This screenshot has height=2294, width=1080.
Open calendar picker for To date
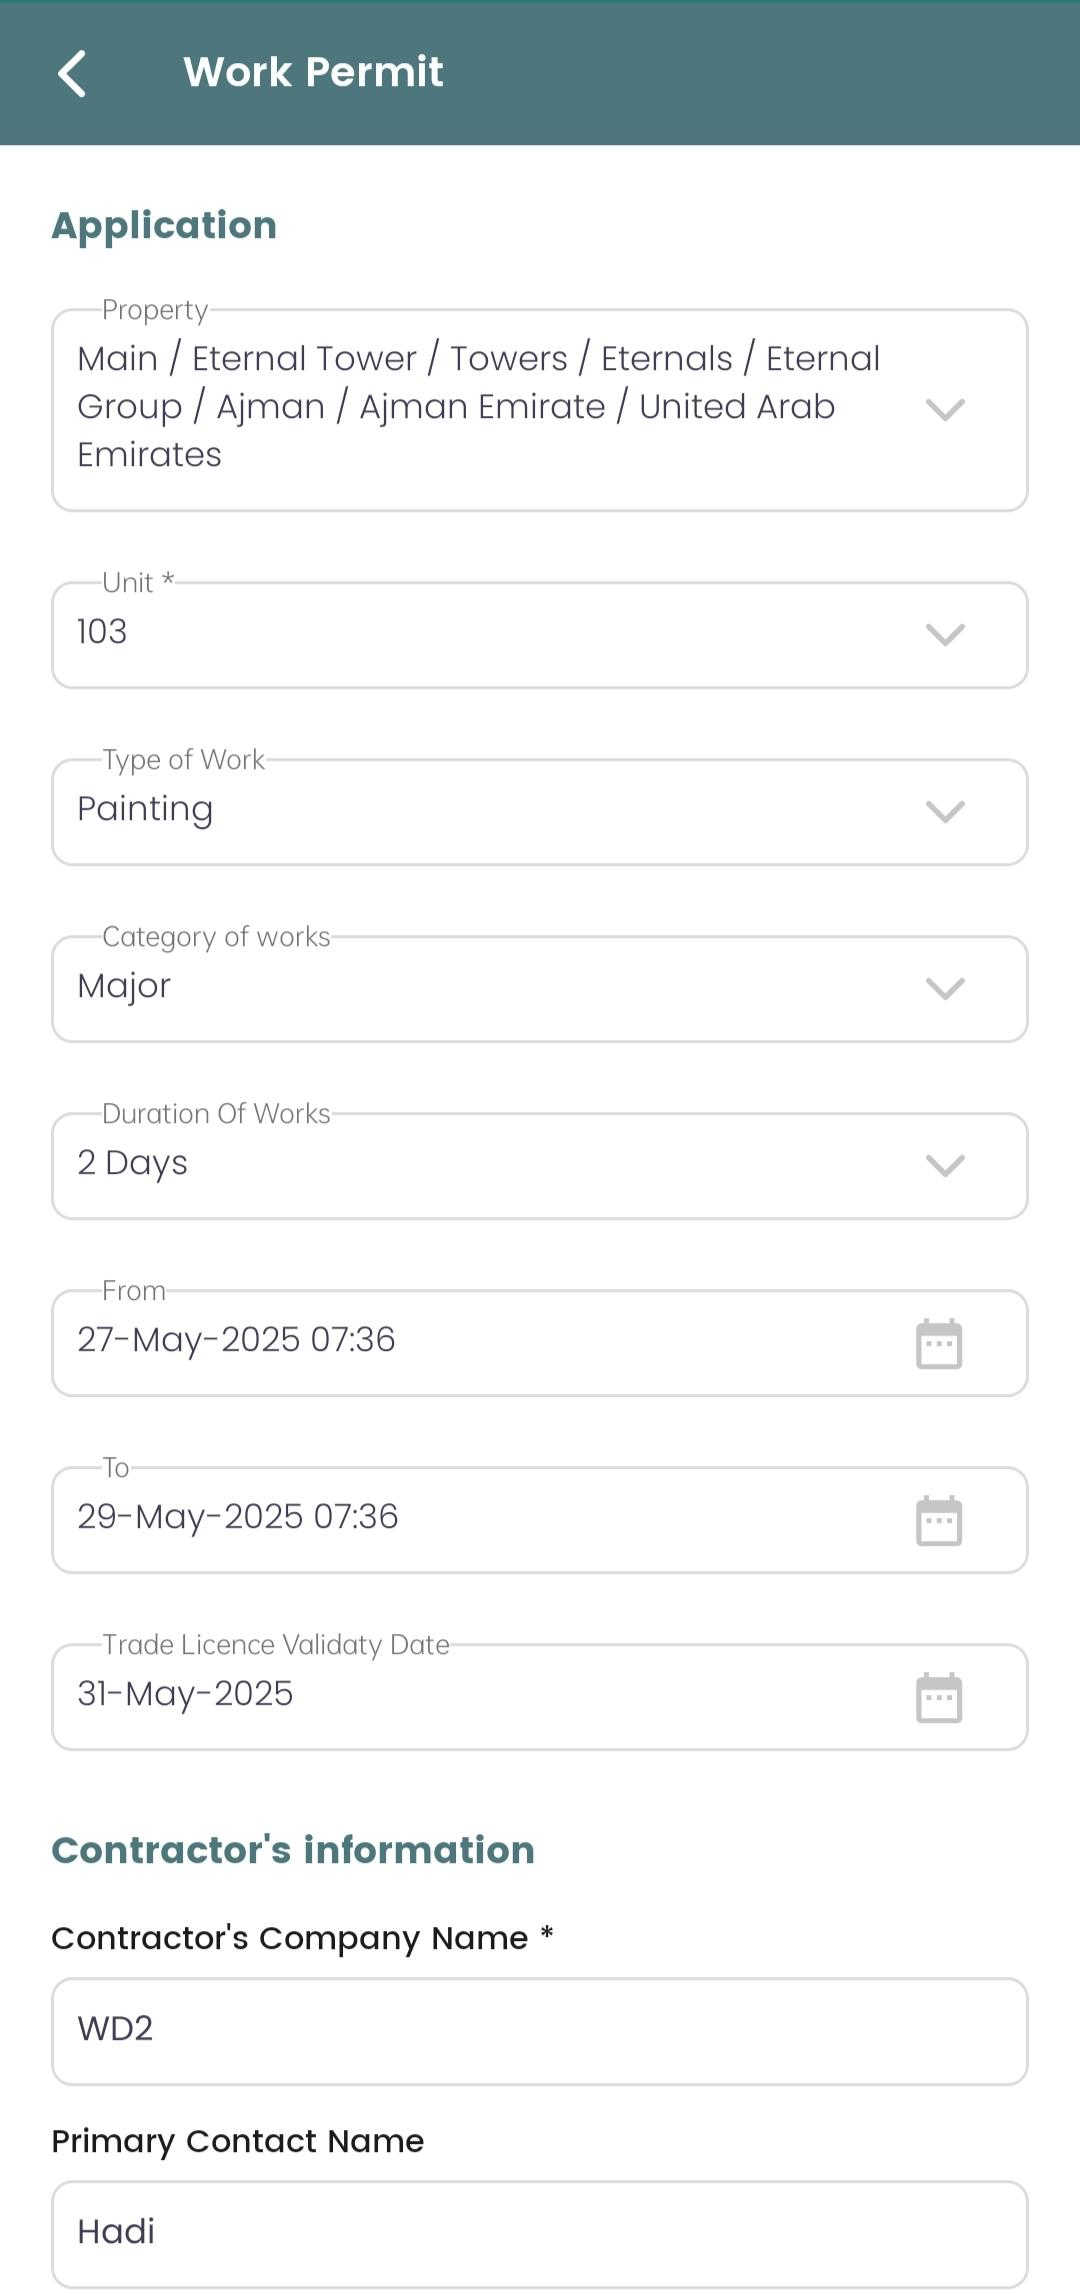(939, 1520)
